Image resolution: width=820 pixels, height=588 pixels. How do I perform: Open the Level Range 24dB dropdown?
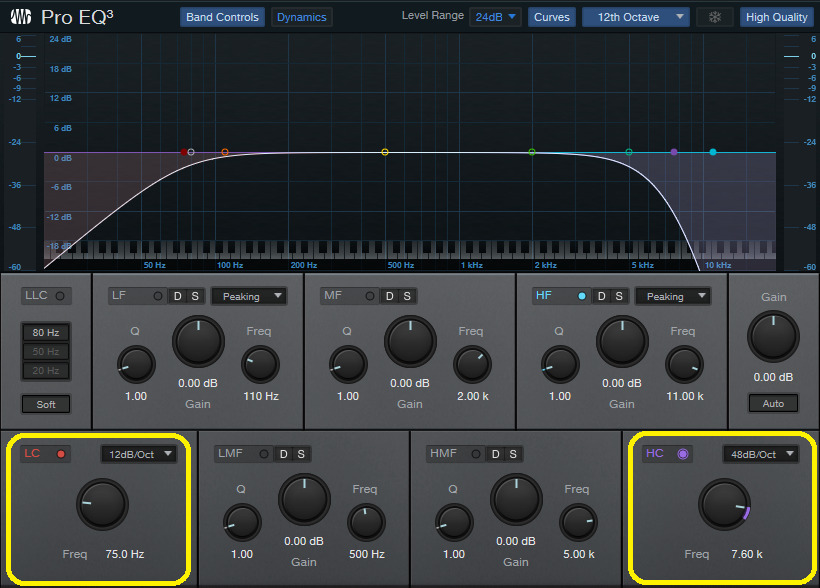(x=495, y=16)
